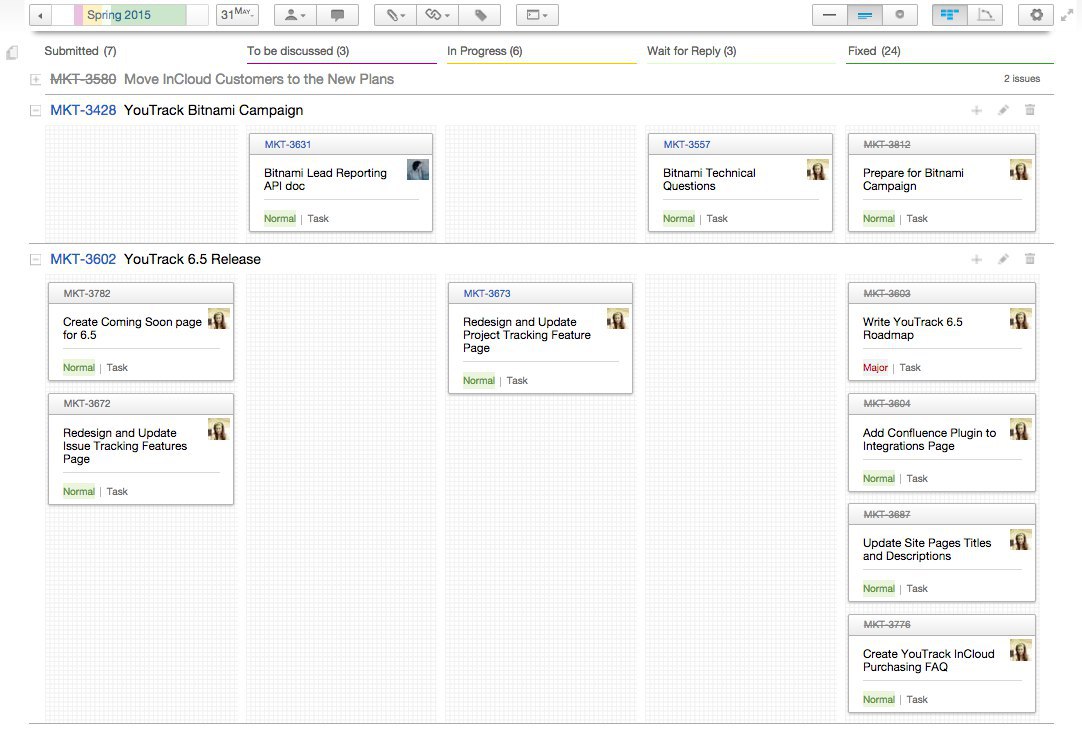This screenshot has width=1082, height=731.
Task: Edit the YouTrack 6.5 Release swimlane
Action: [1003, 260]
